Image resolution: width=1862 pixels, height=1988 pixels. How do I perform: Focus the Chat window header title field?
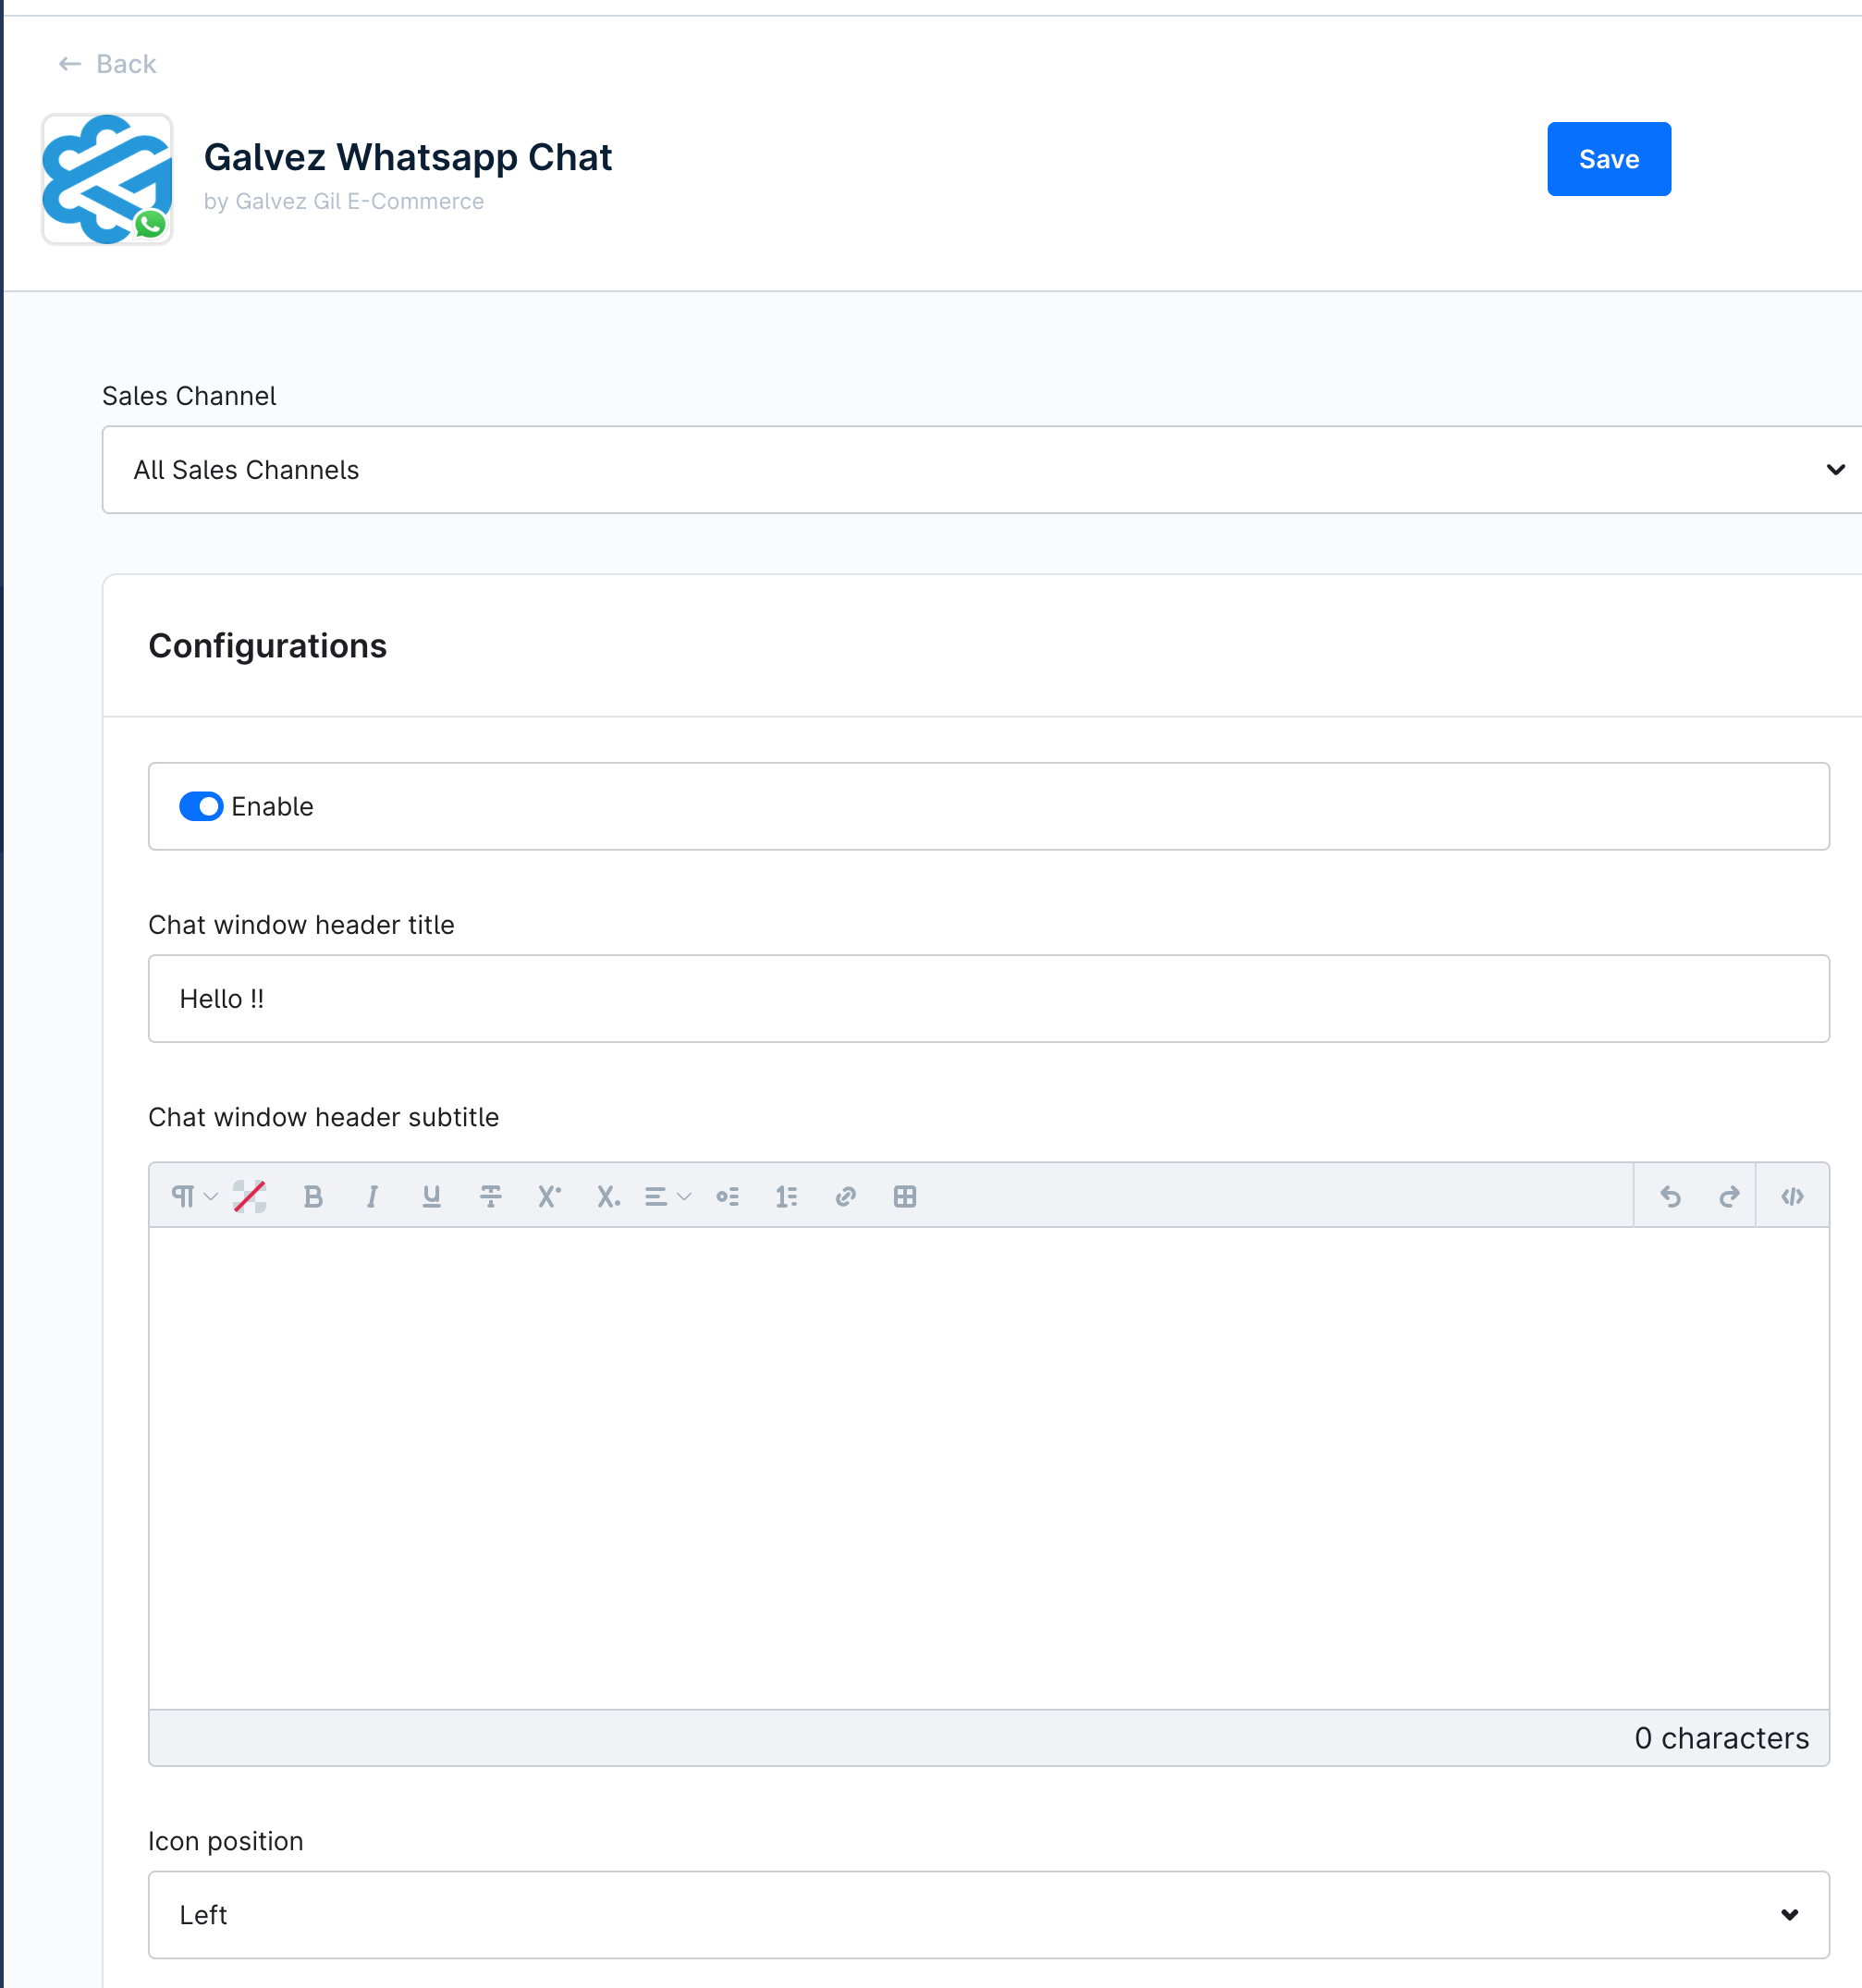tap(988, 998)
